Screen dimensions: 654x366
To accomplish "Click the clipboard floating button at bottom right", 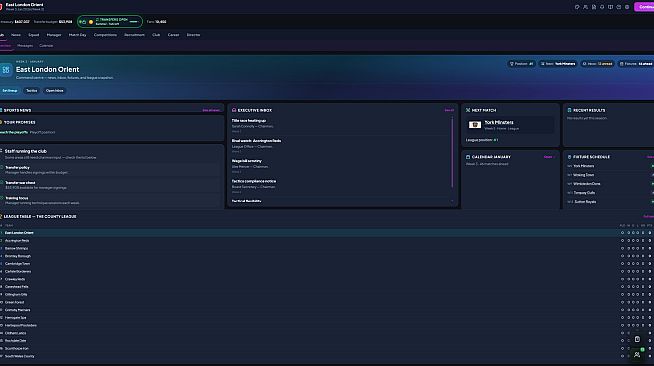I will [x=637, y=339].
